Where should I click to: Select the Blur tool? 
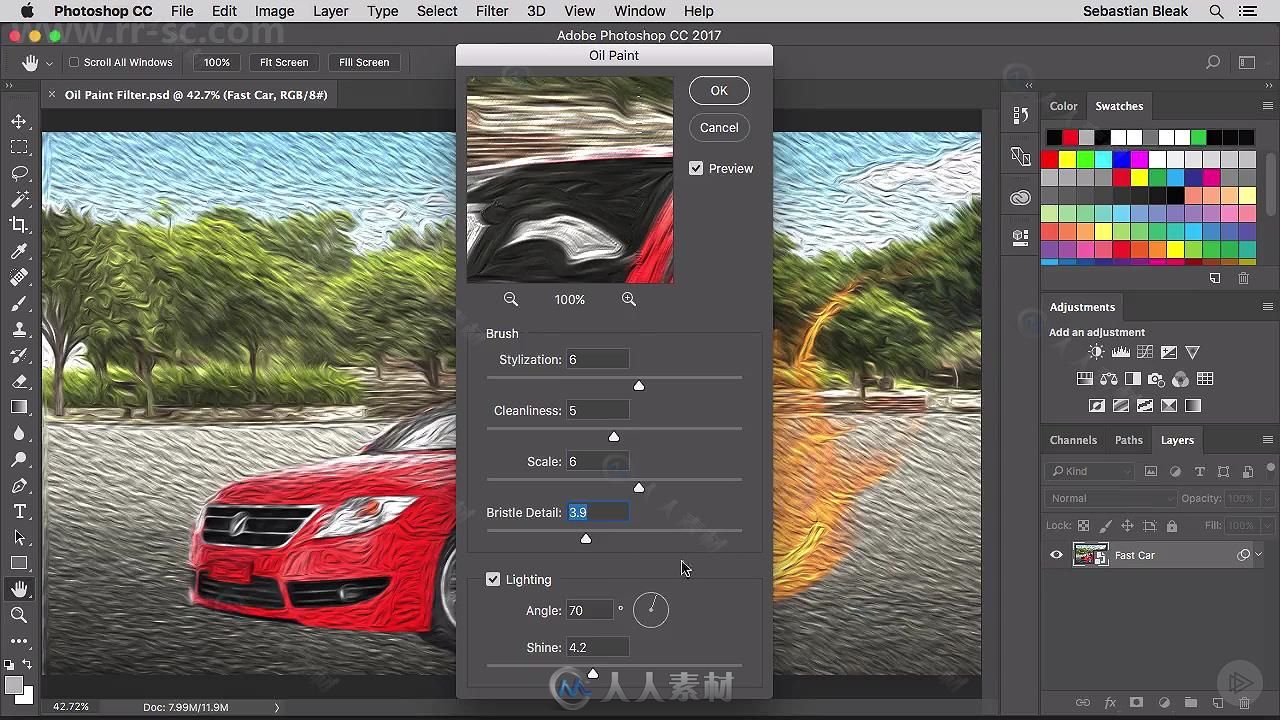click(x=19, y=433)
